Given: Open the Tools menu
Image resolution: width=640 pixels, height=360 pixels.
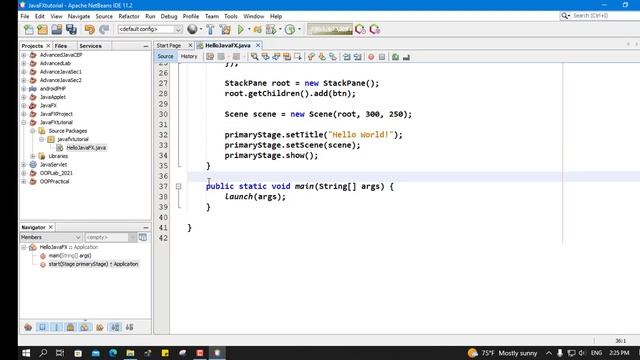Looking at the screenshot, I should 231,16.
